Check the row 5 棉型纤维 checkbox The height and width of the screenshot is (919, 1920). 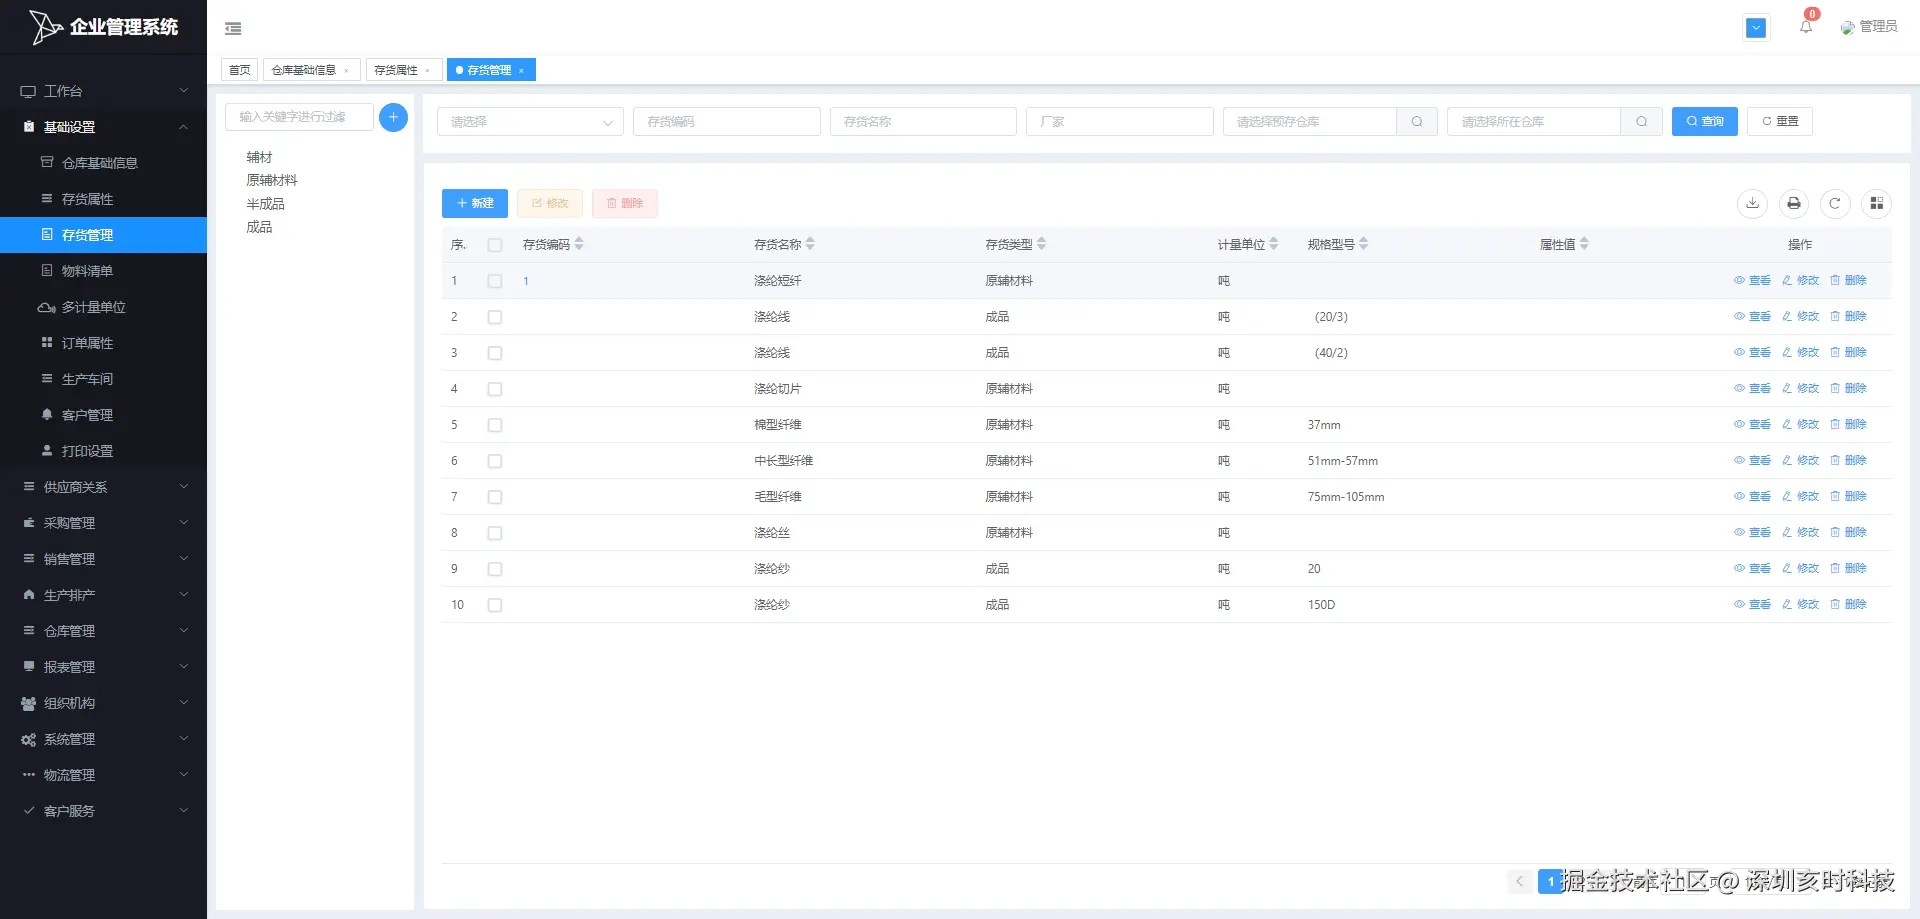pyautogui.click(x=495, y=425)
